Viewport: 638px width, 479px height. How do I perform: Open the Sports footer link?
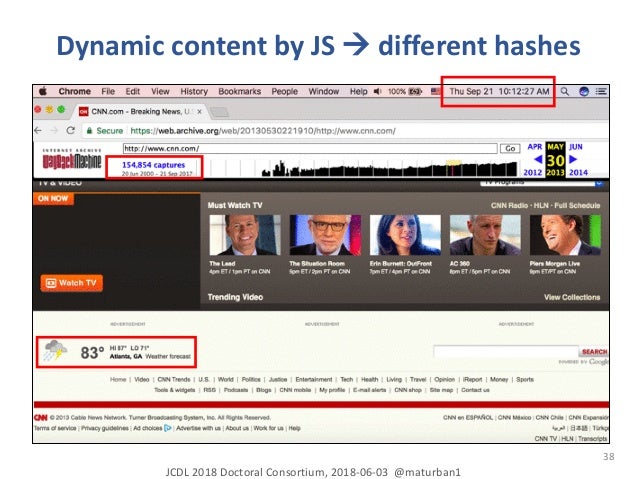pyautogui.click(x=524, y=379)
